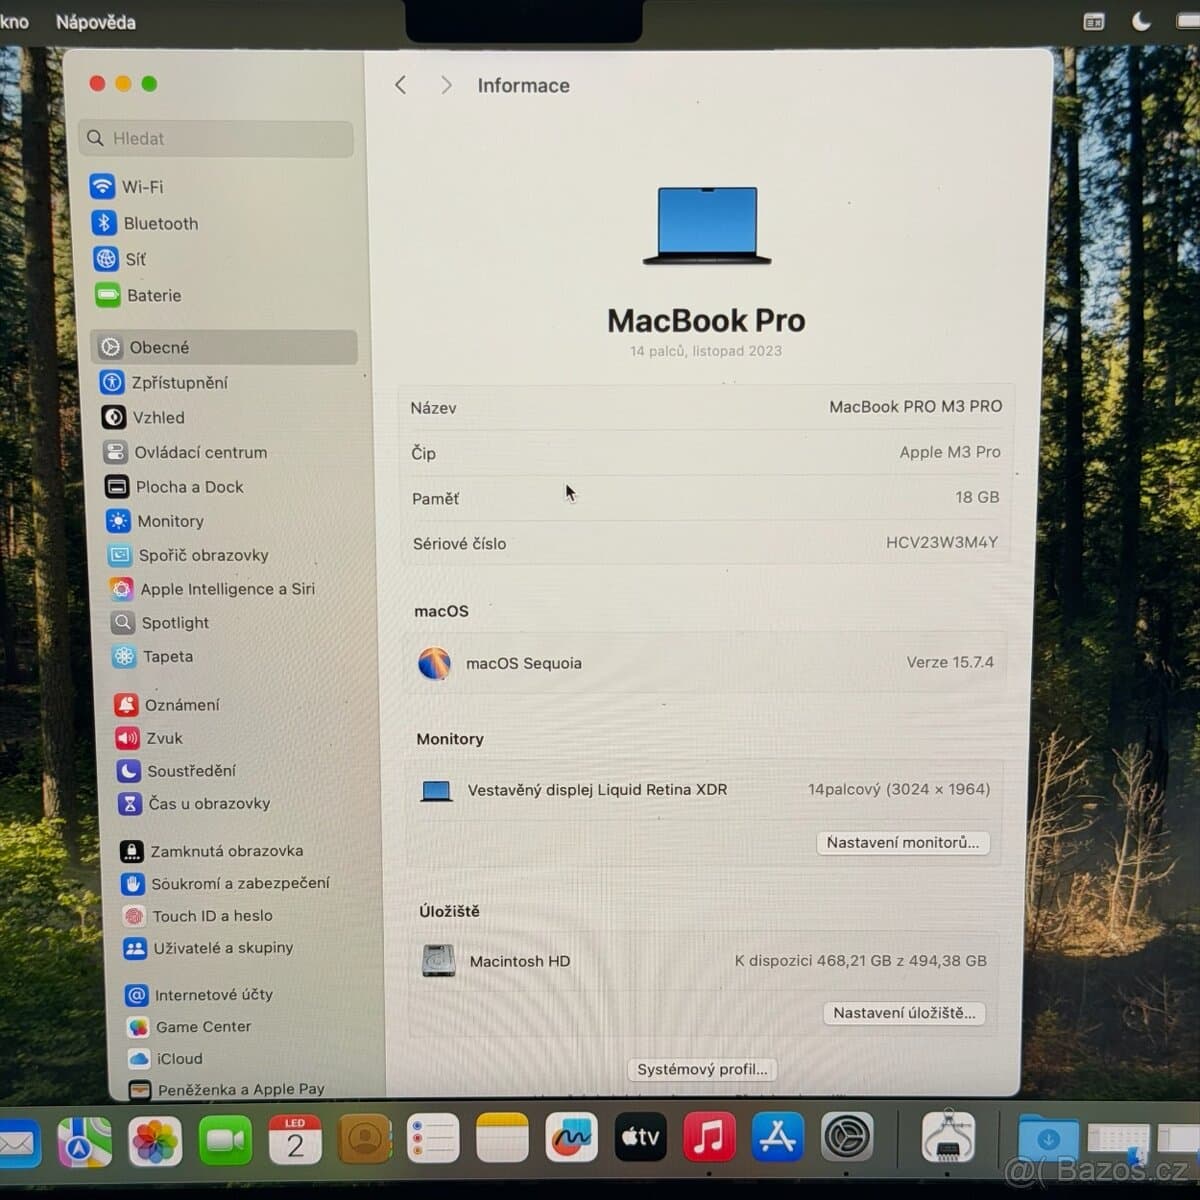Open Ovládací centrum settings
This screenshot has height=1200, width=1200.
point(186,452)
